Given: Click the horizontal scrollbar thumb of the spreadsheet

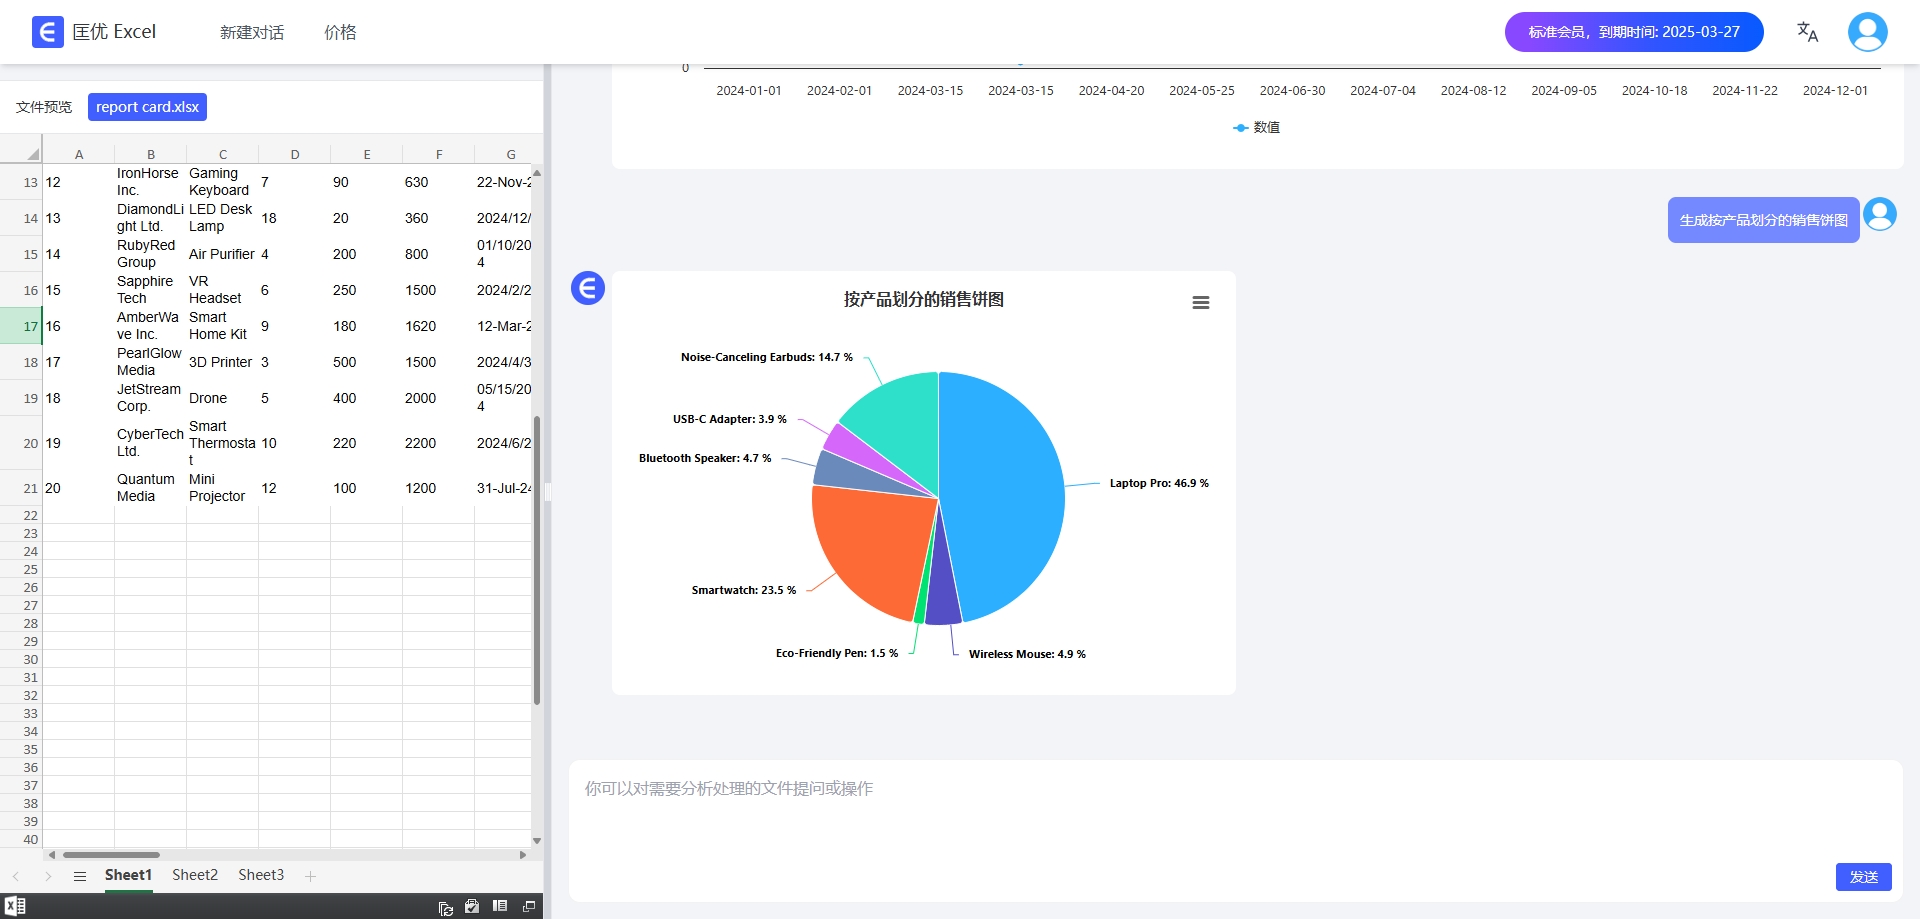Looking at the screenshot, I should click(111, 855).
